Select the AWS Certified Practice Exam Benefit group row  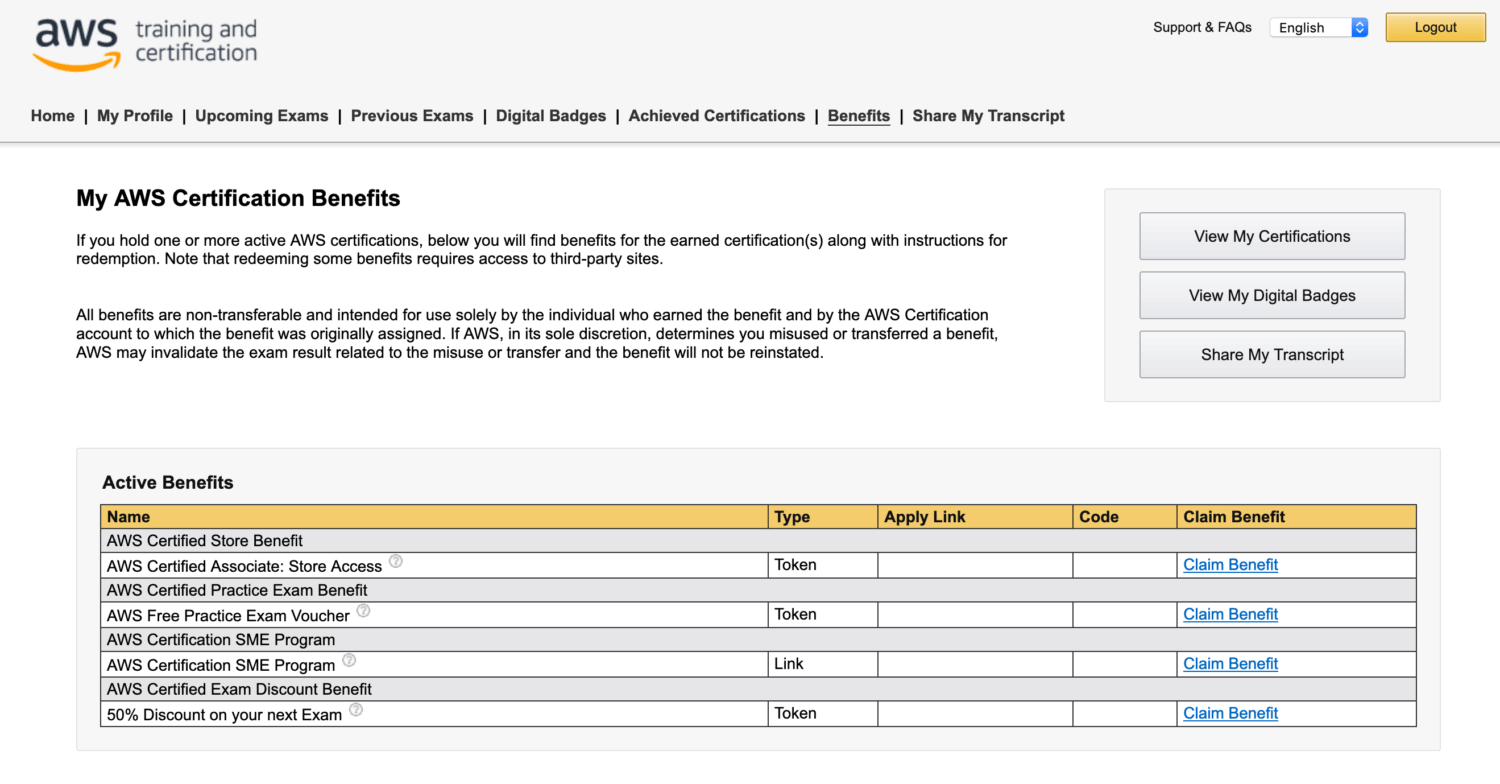(759, 590)
